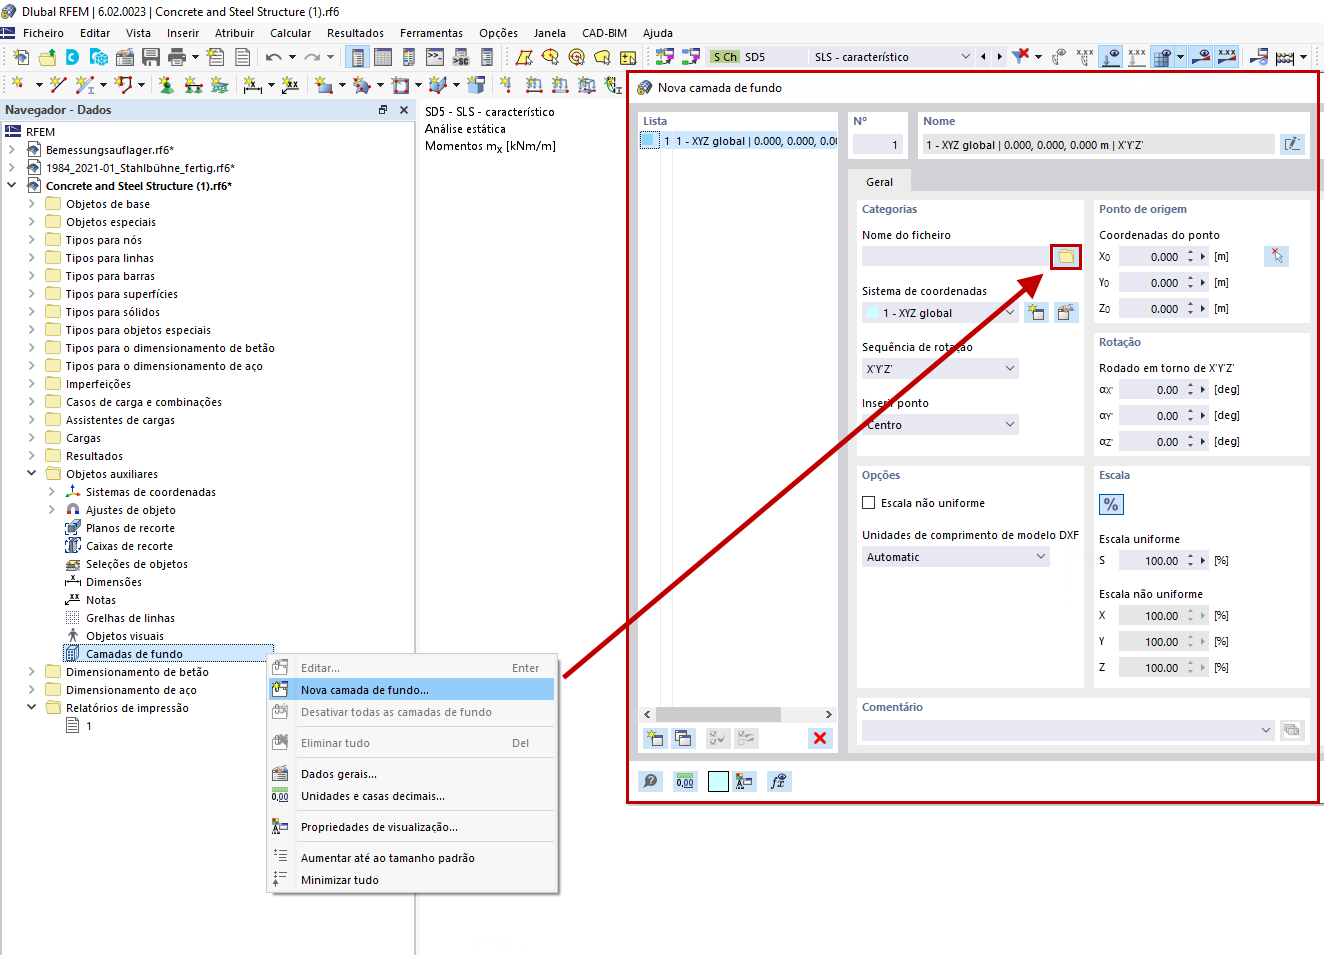Delete all layers with the red X button
The image size is (1324, 955).
pos(820,738)
